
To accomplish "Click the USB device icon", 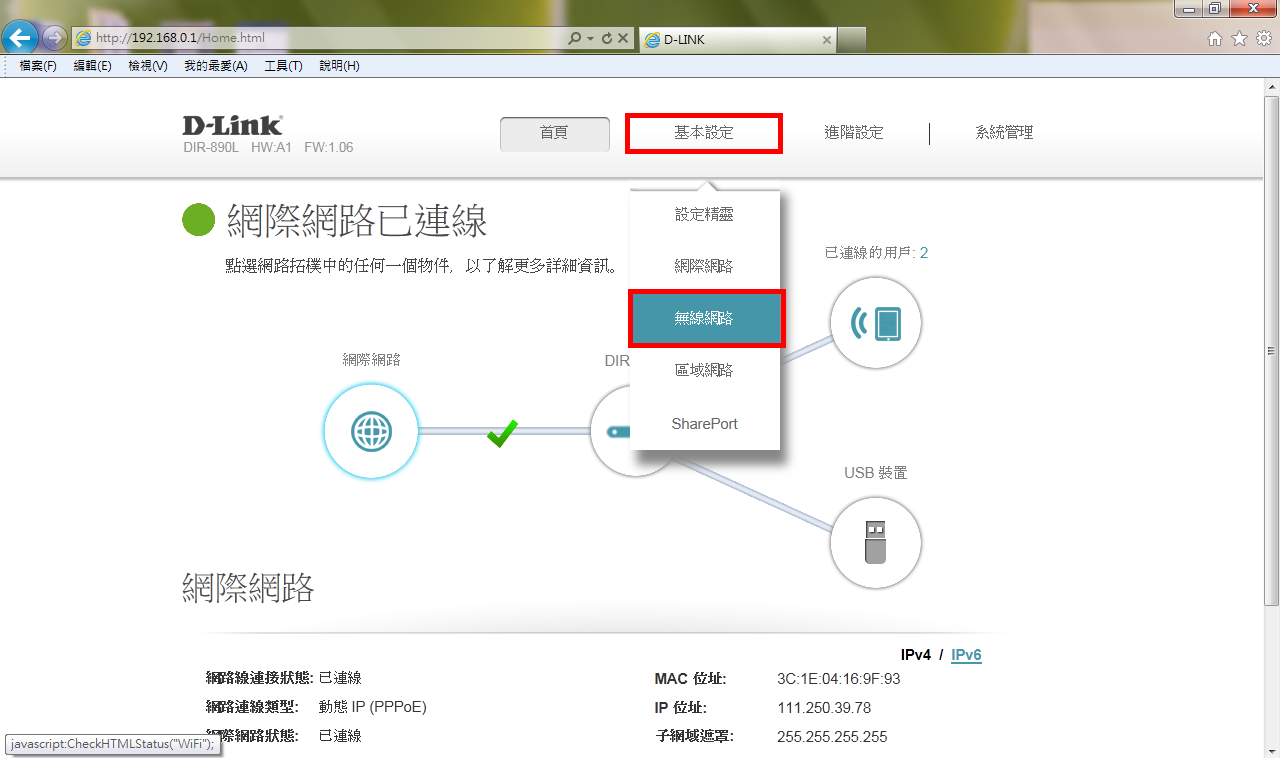I will [875, 542].
